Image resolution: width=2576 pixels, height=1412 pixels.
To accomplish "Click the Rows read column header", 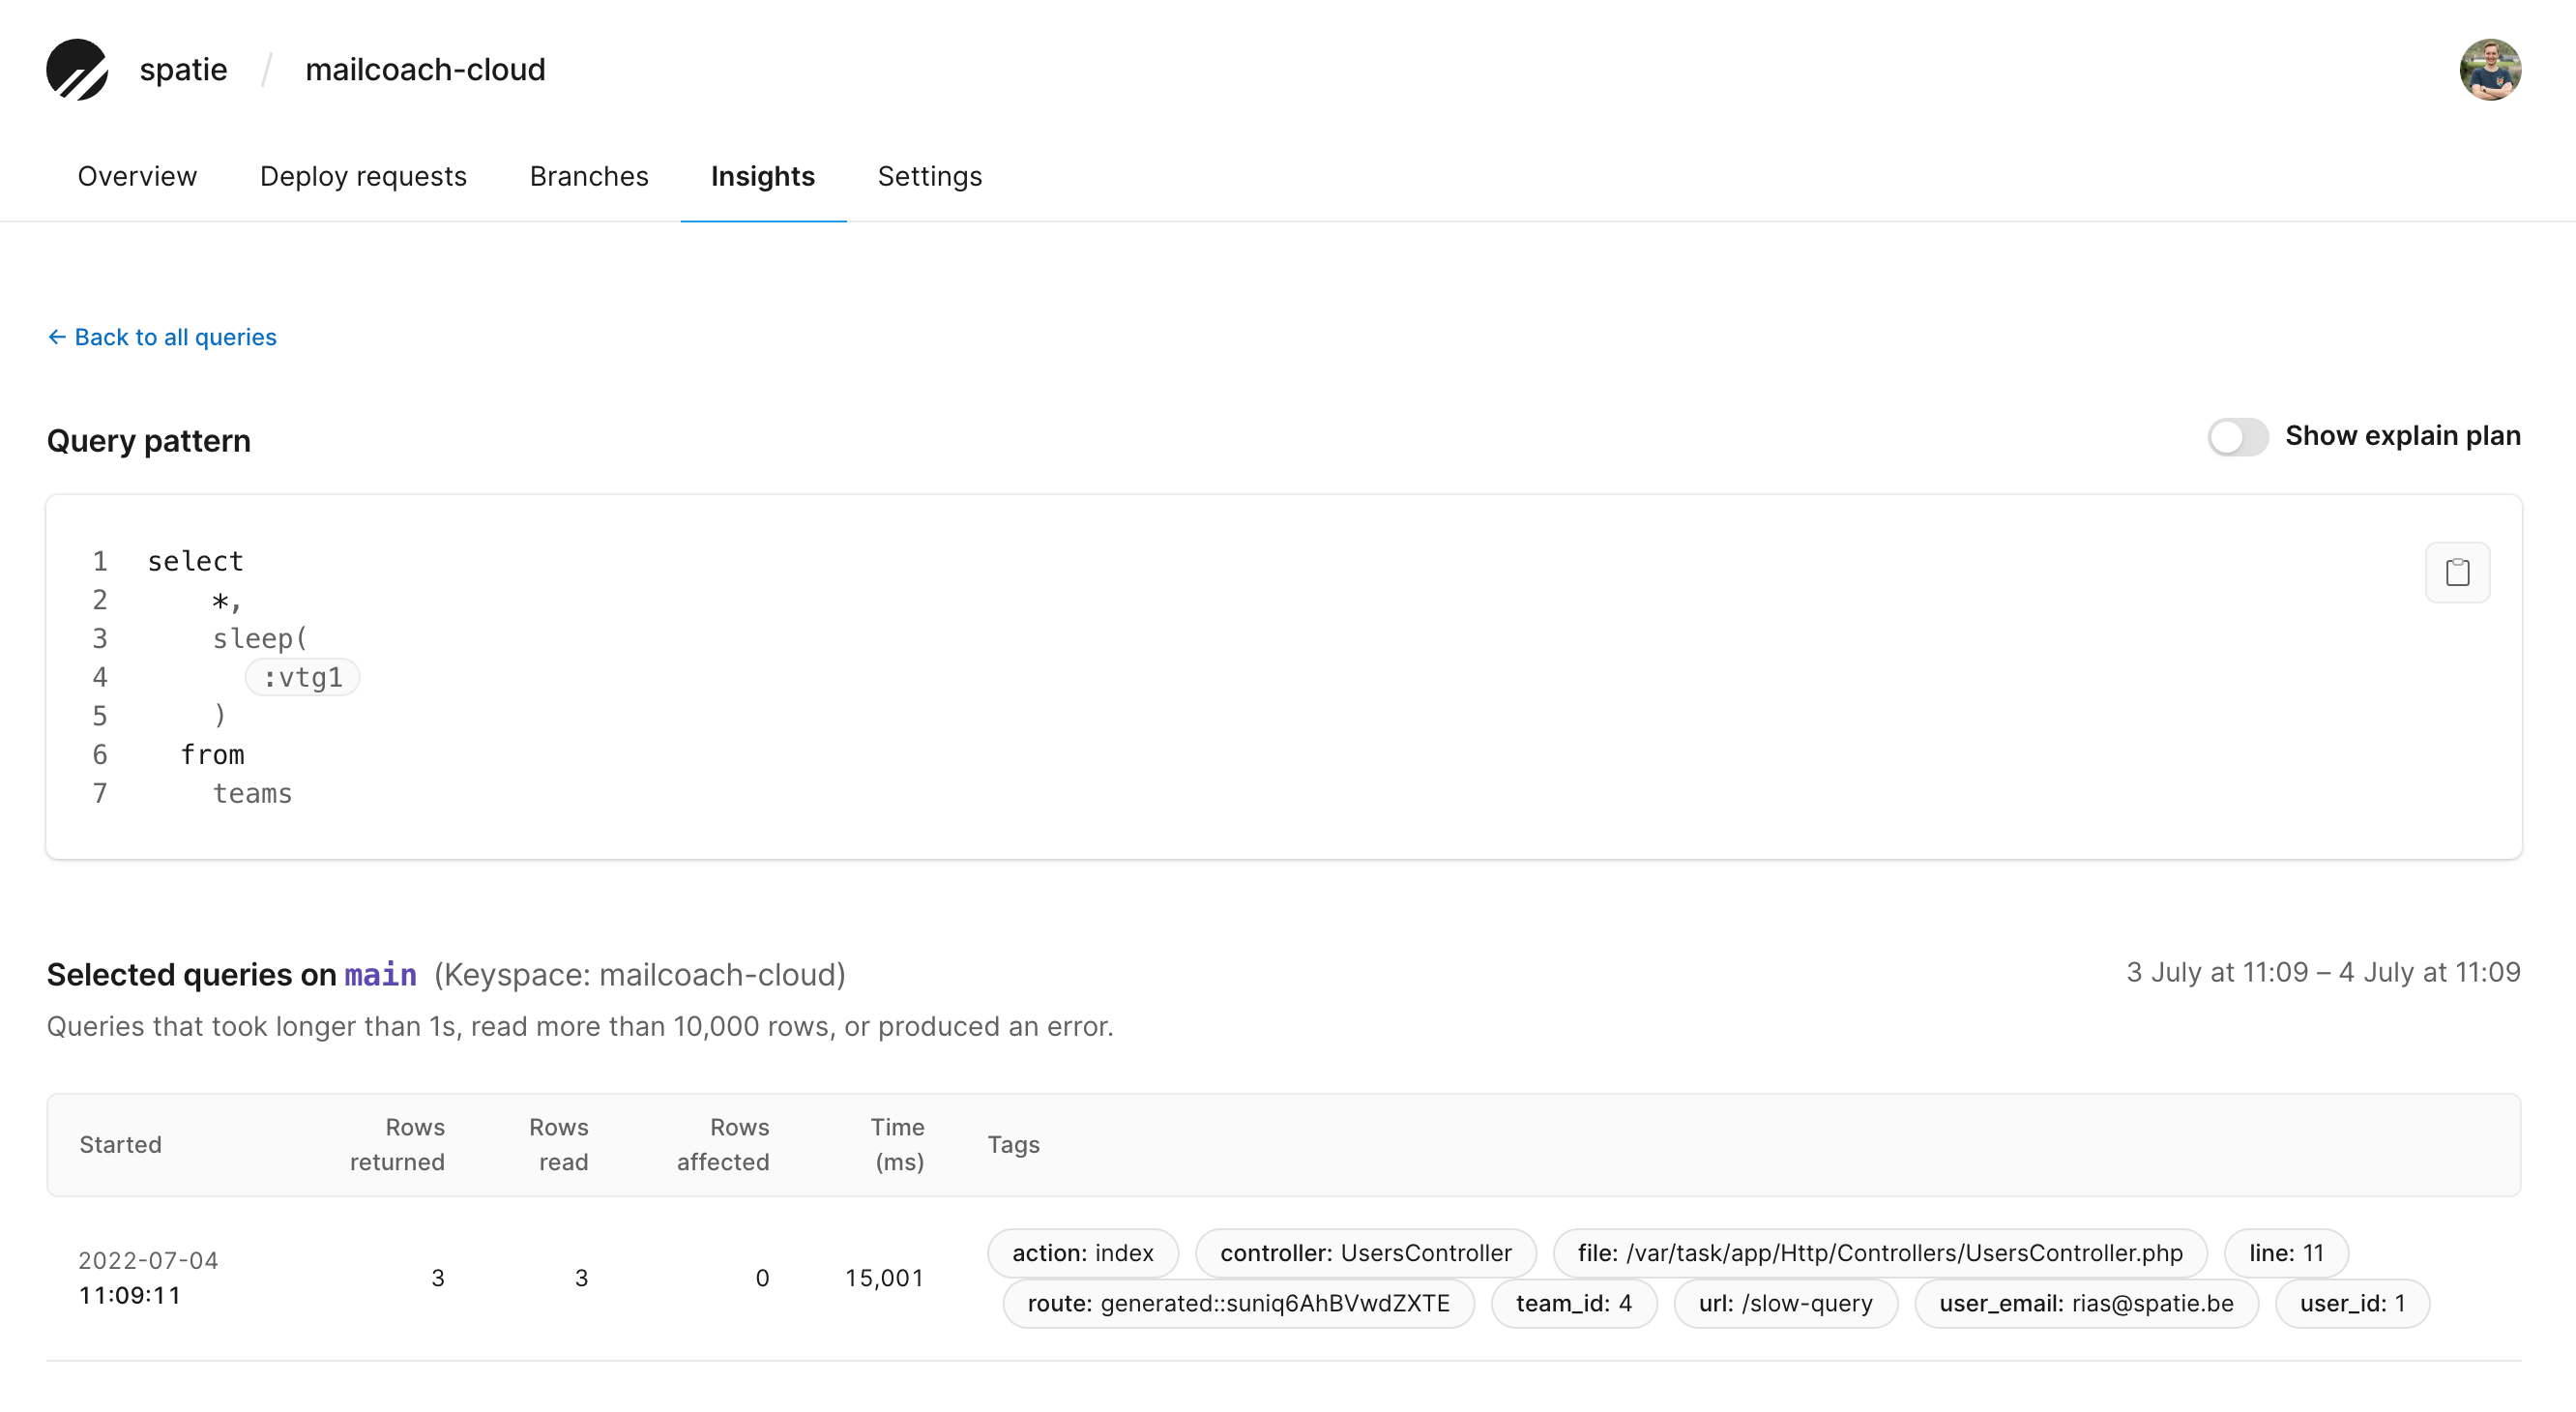I will tap(559, 1145).
